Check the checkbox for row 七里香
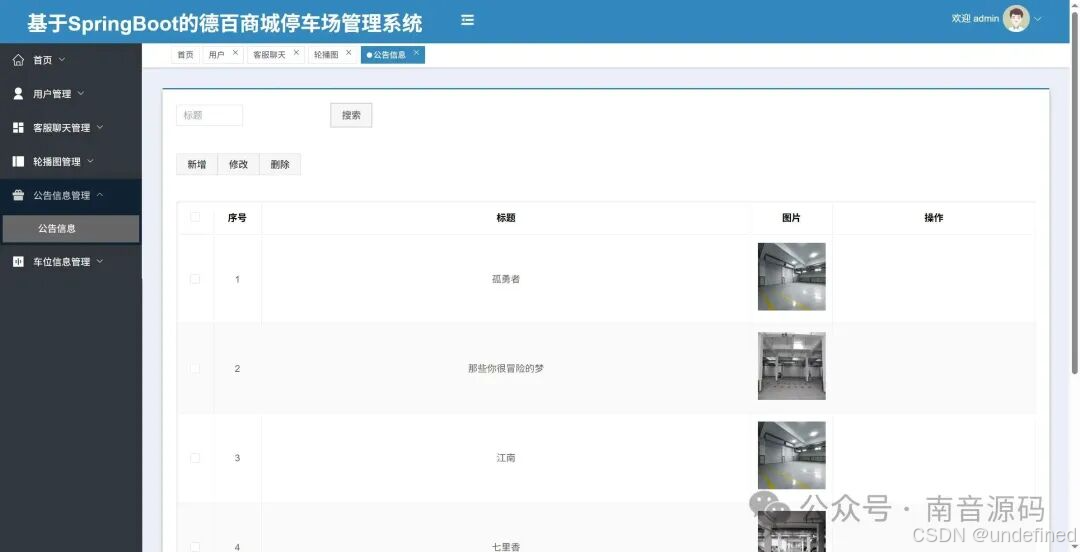 point(195,546)
